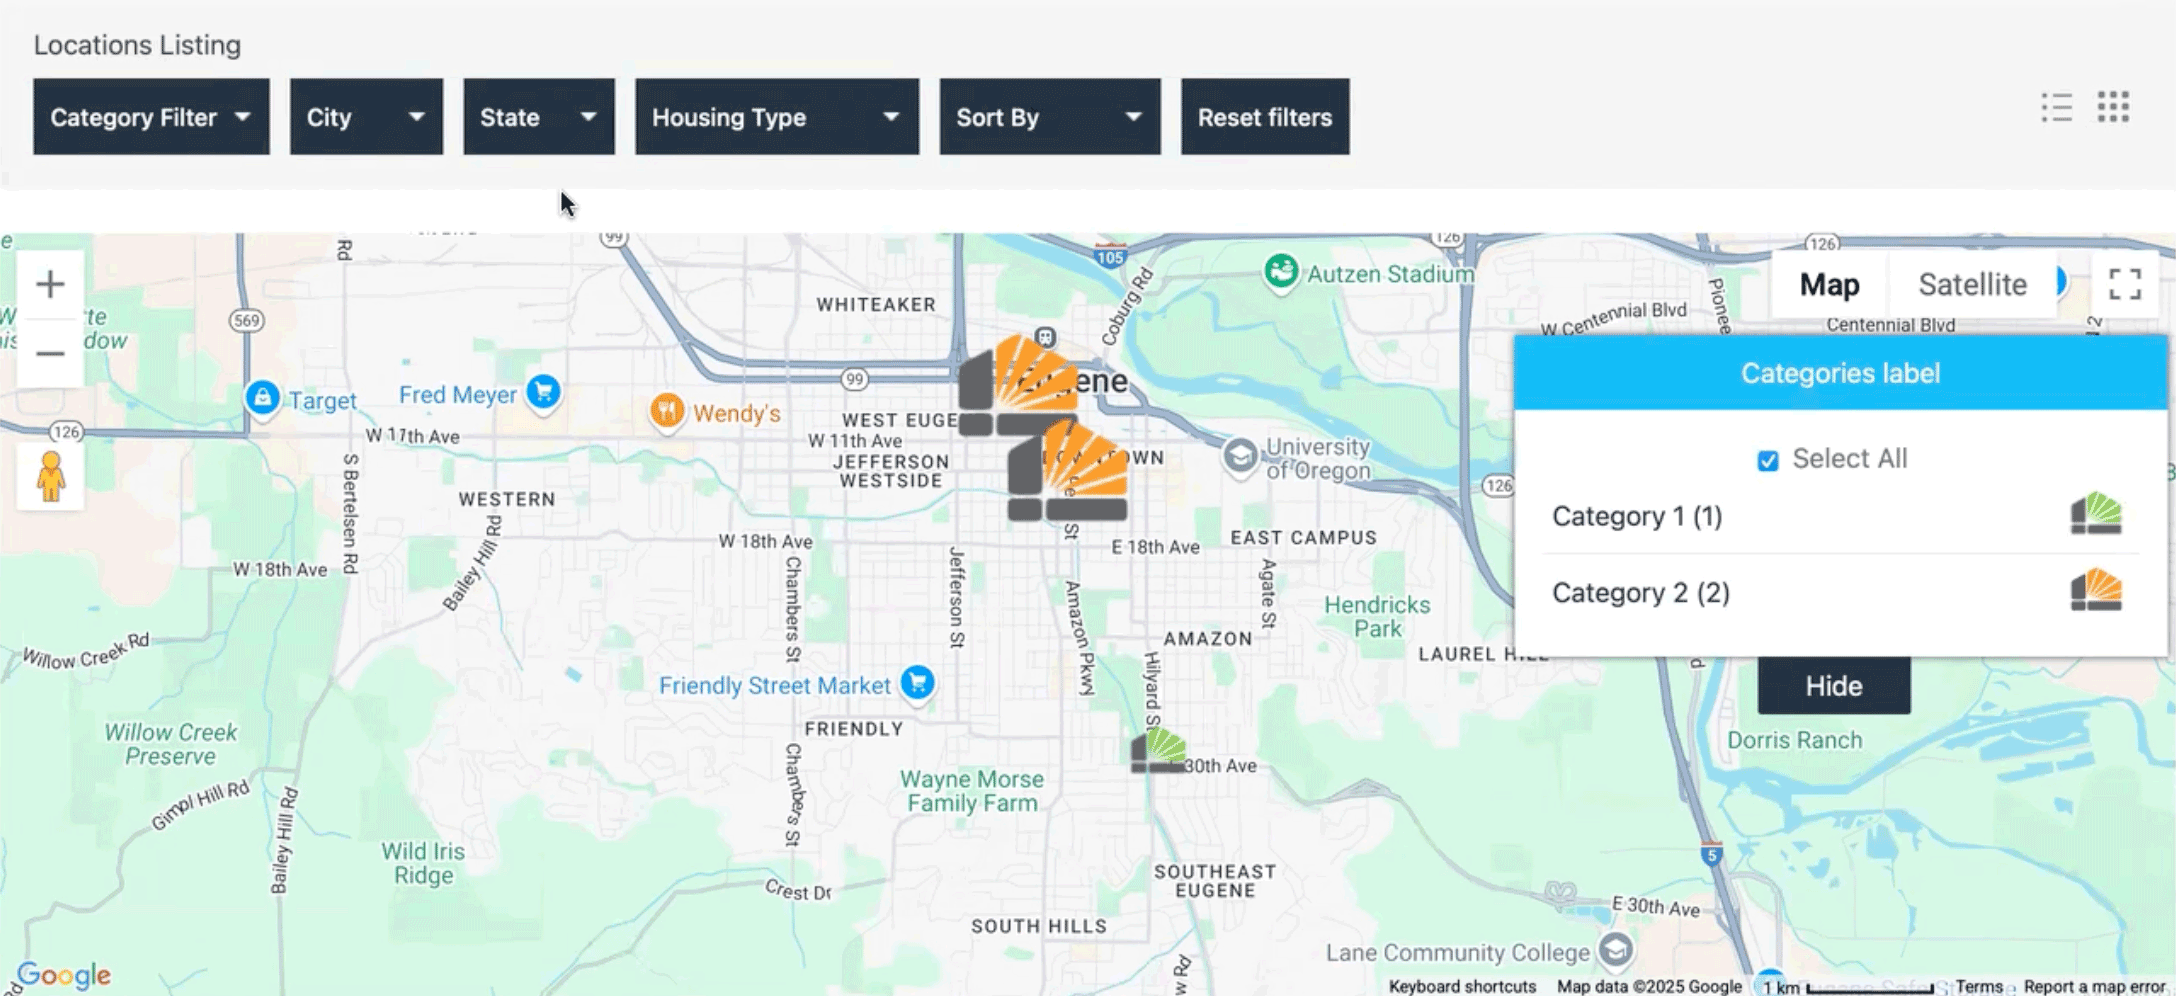Toggle Category 2 (2) filter
Screen dimensions: 2176x996
(x=1640, y=593)
